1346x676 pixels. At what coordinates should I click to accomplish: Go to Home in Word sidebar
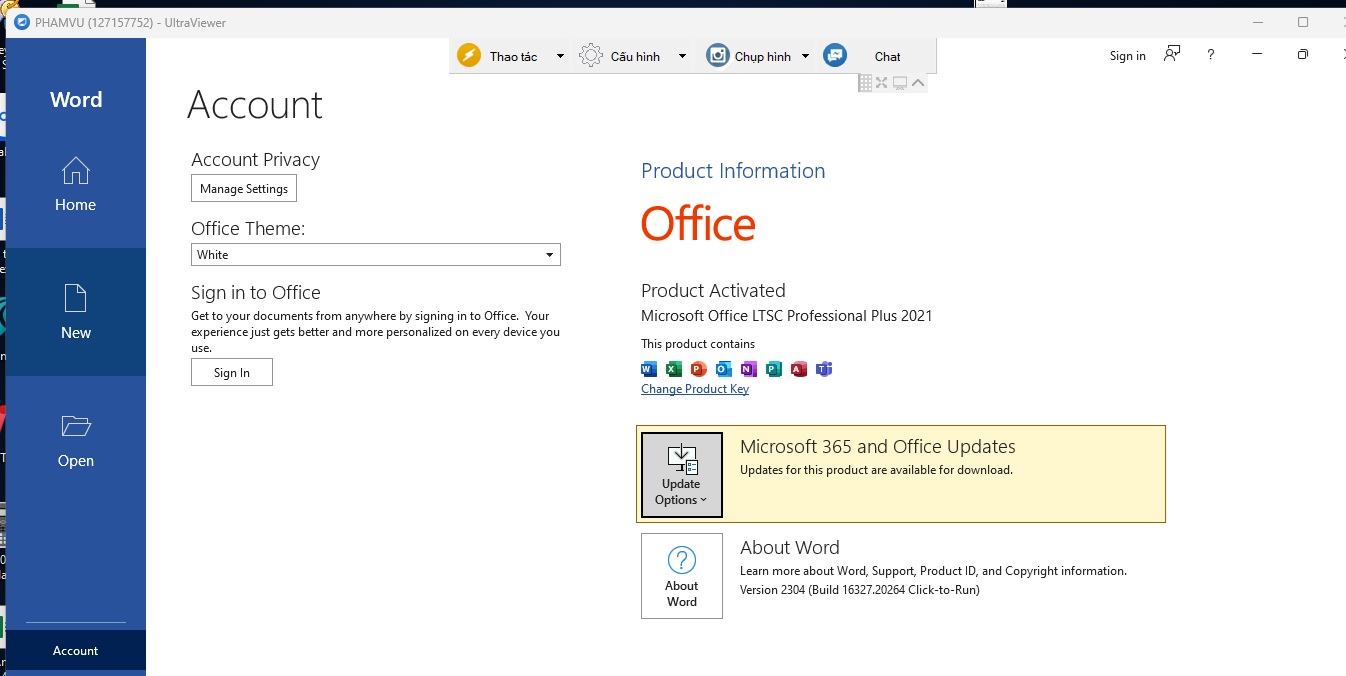(x=76, y=184)
